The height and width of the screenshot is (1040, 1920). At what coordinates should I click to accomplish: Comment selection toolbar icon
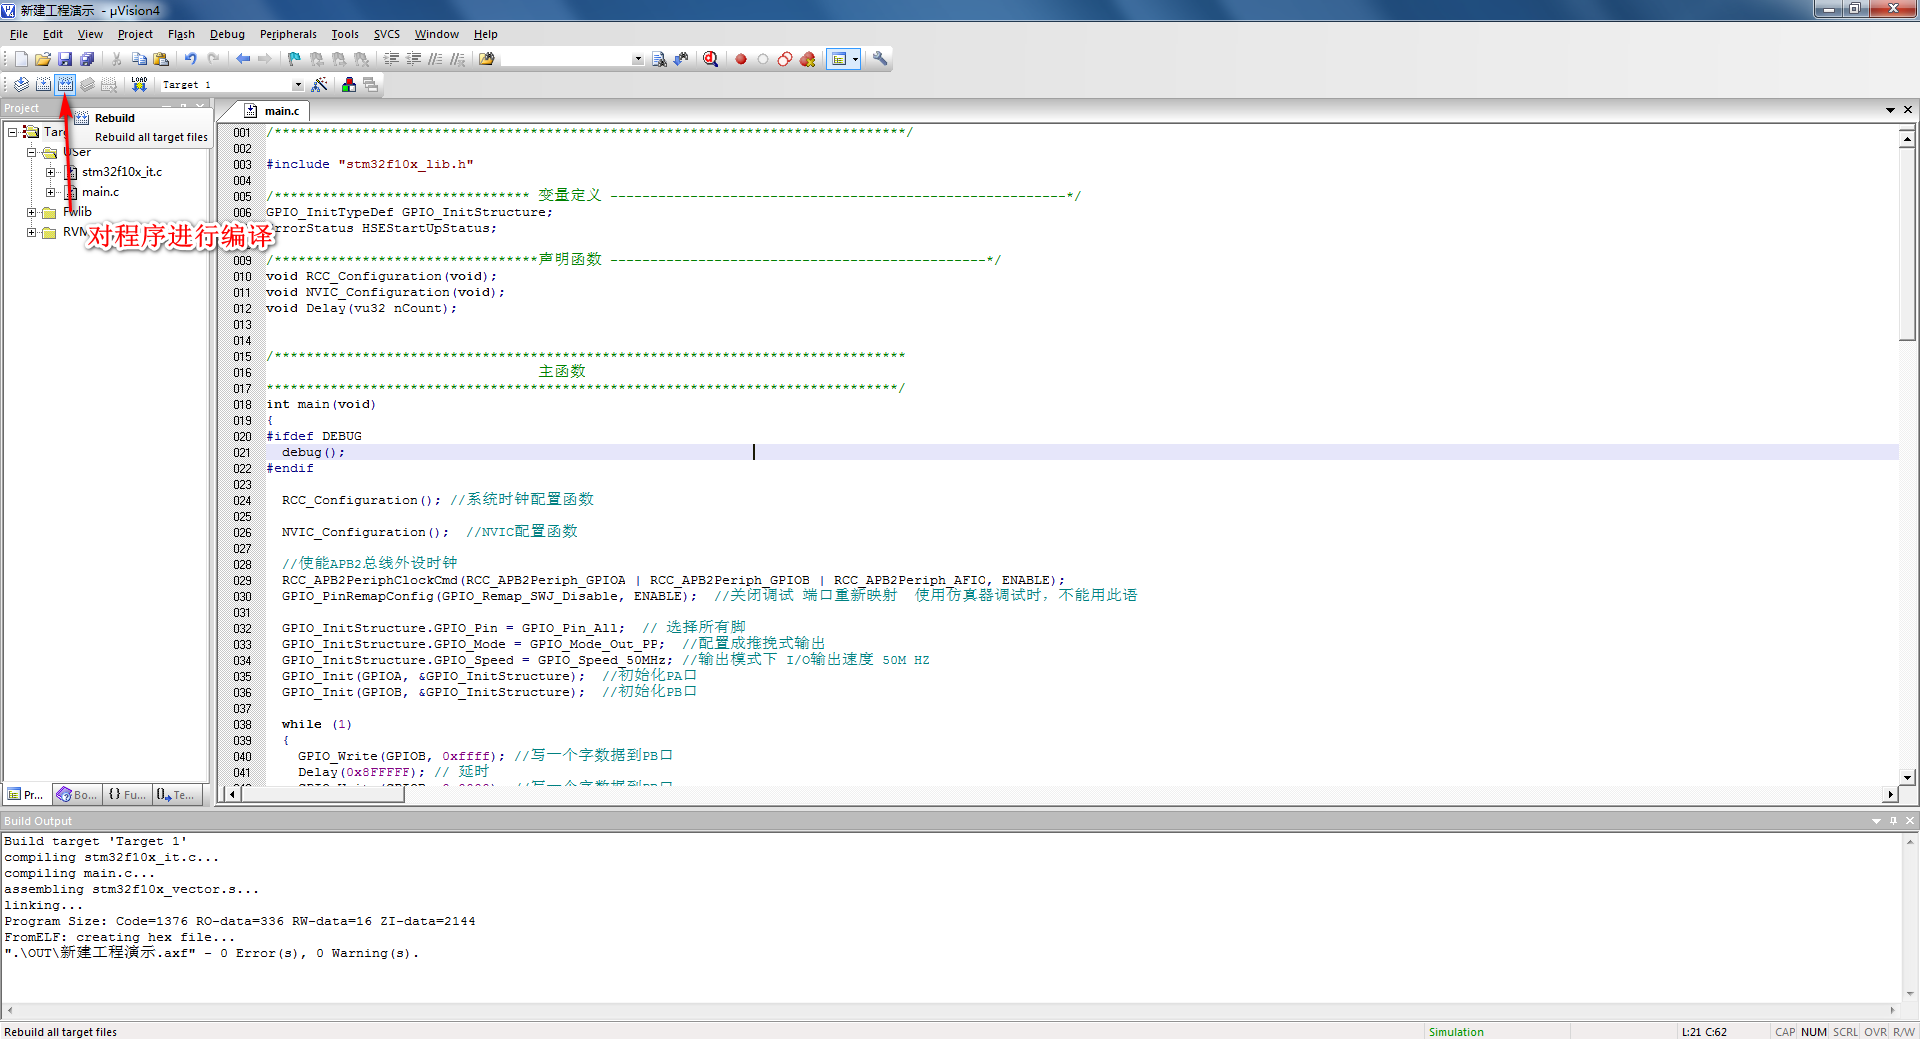pos(435,59)
